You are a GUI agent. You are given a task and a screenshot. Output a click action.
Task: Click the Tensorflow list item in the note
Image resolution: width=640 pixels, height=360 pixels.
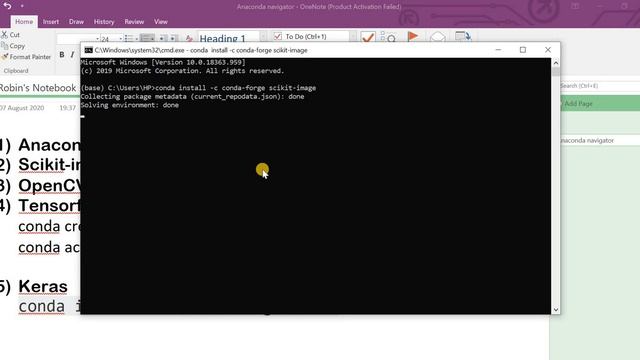(x=40, y=206)
